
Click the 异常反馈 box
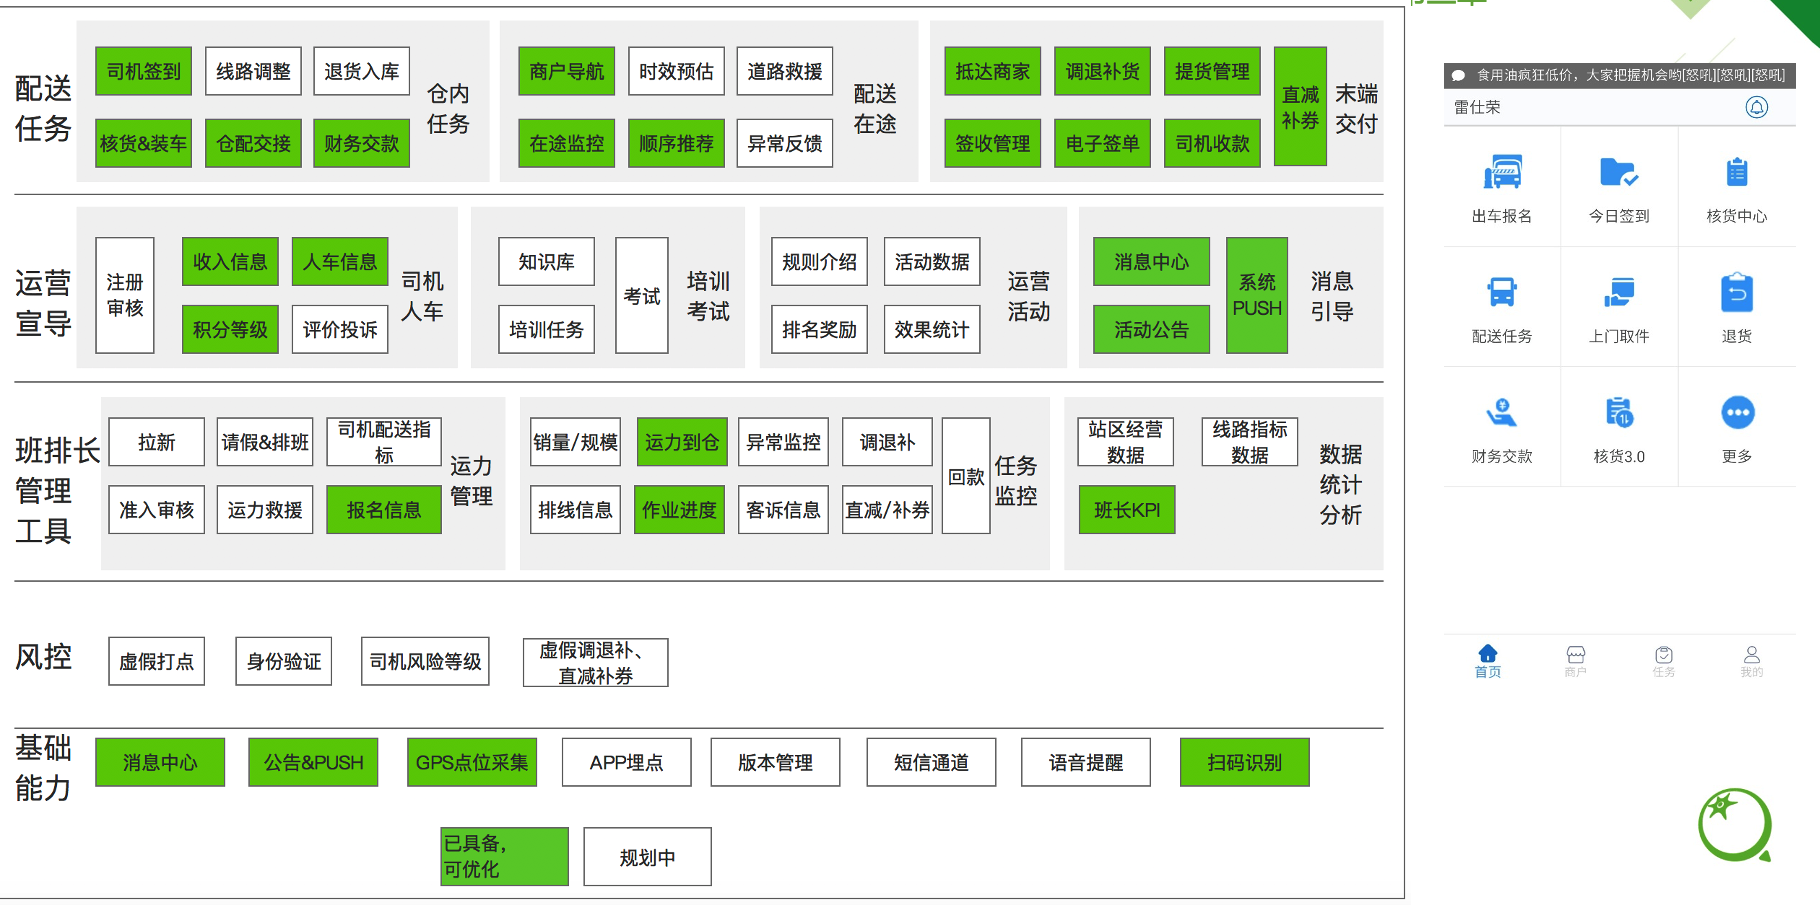[x=785, y=143]
